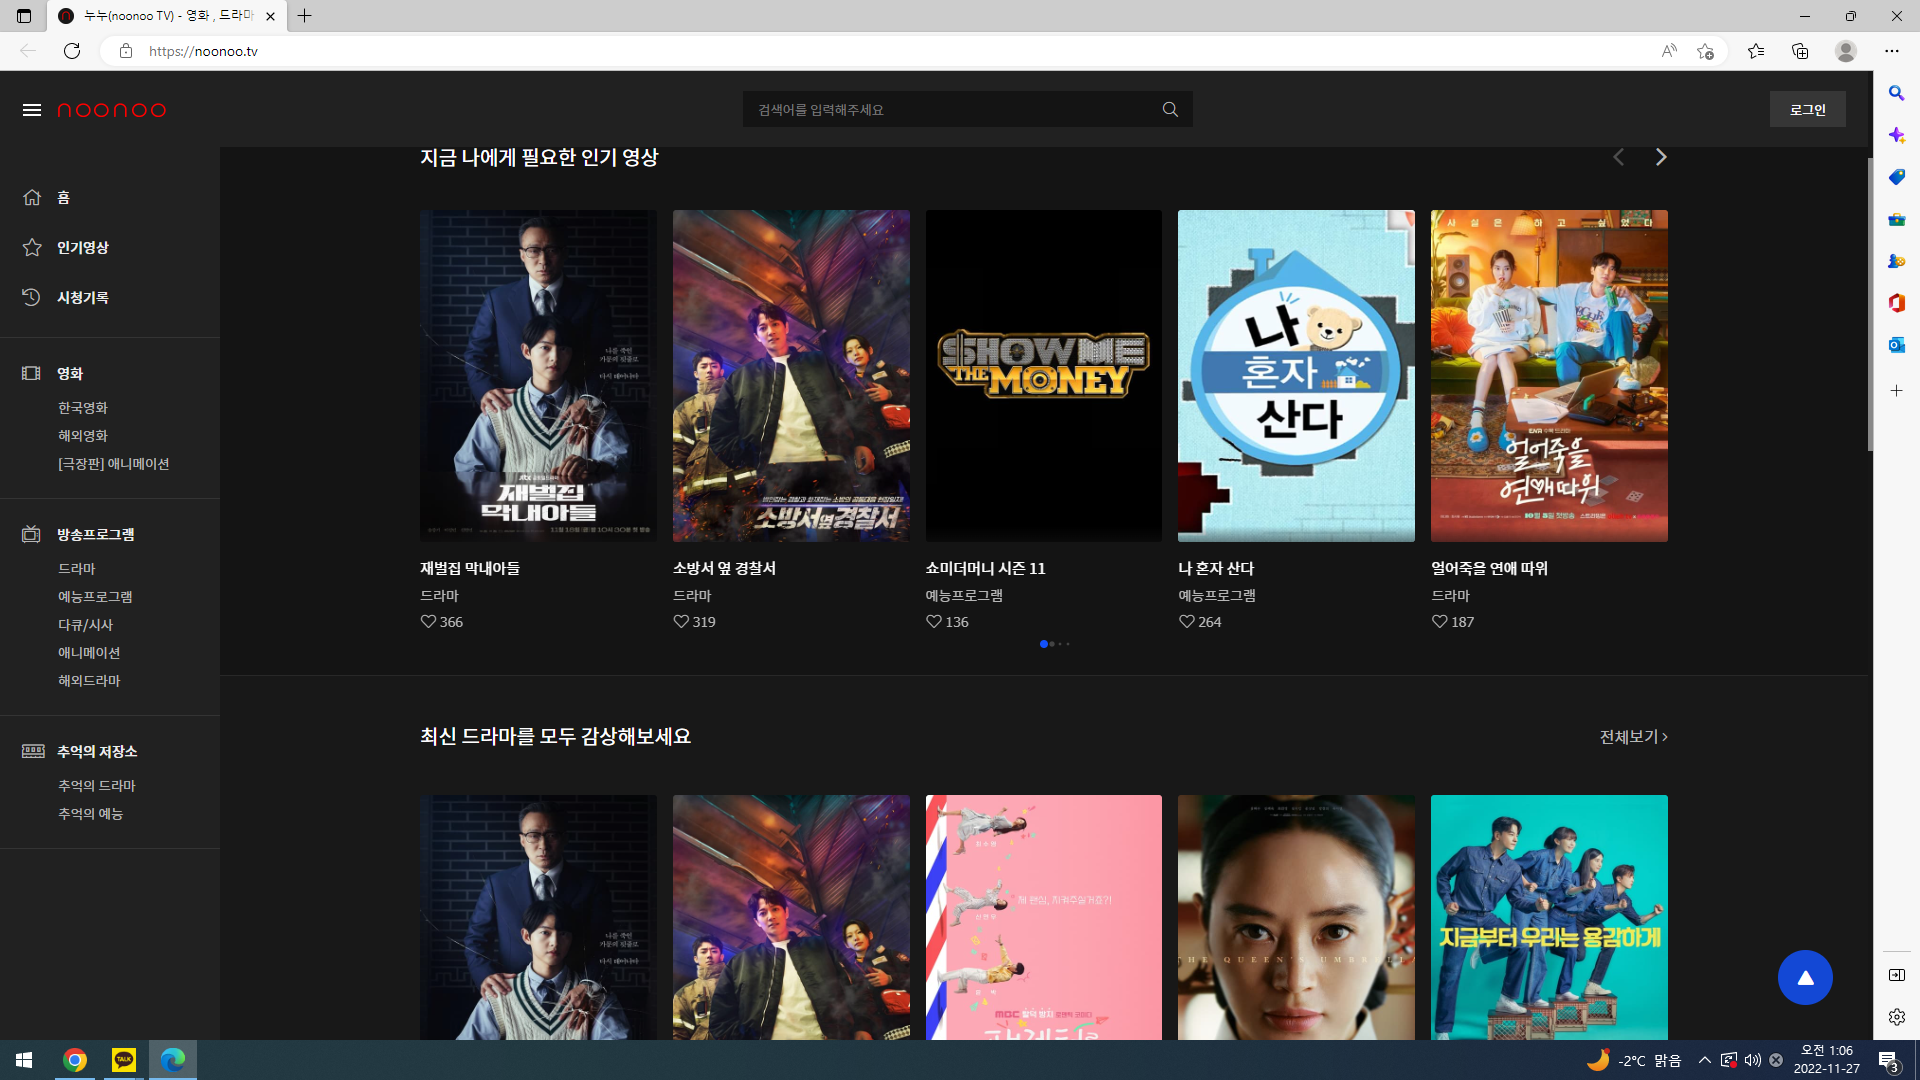The width and height of the screenshot is (1920, 1080).
Task: Show previous popular videos with left arrow
Action: click(1618, 157)
